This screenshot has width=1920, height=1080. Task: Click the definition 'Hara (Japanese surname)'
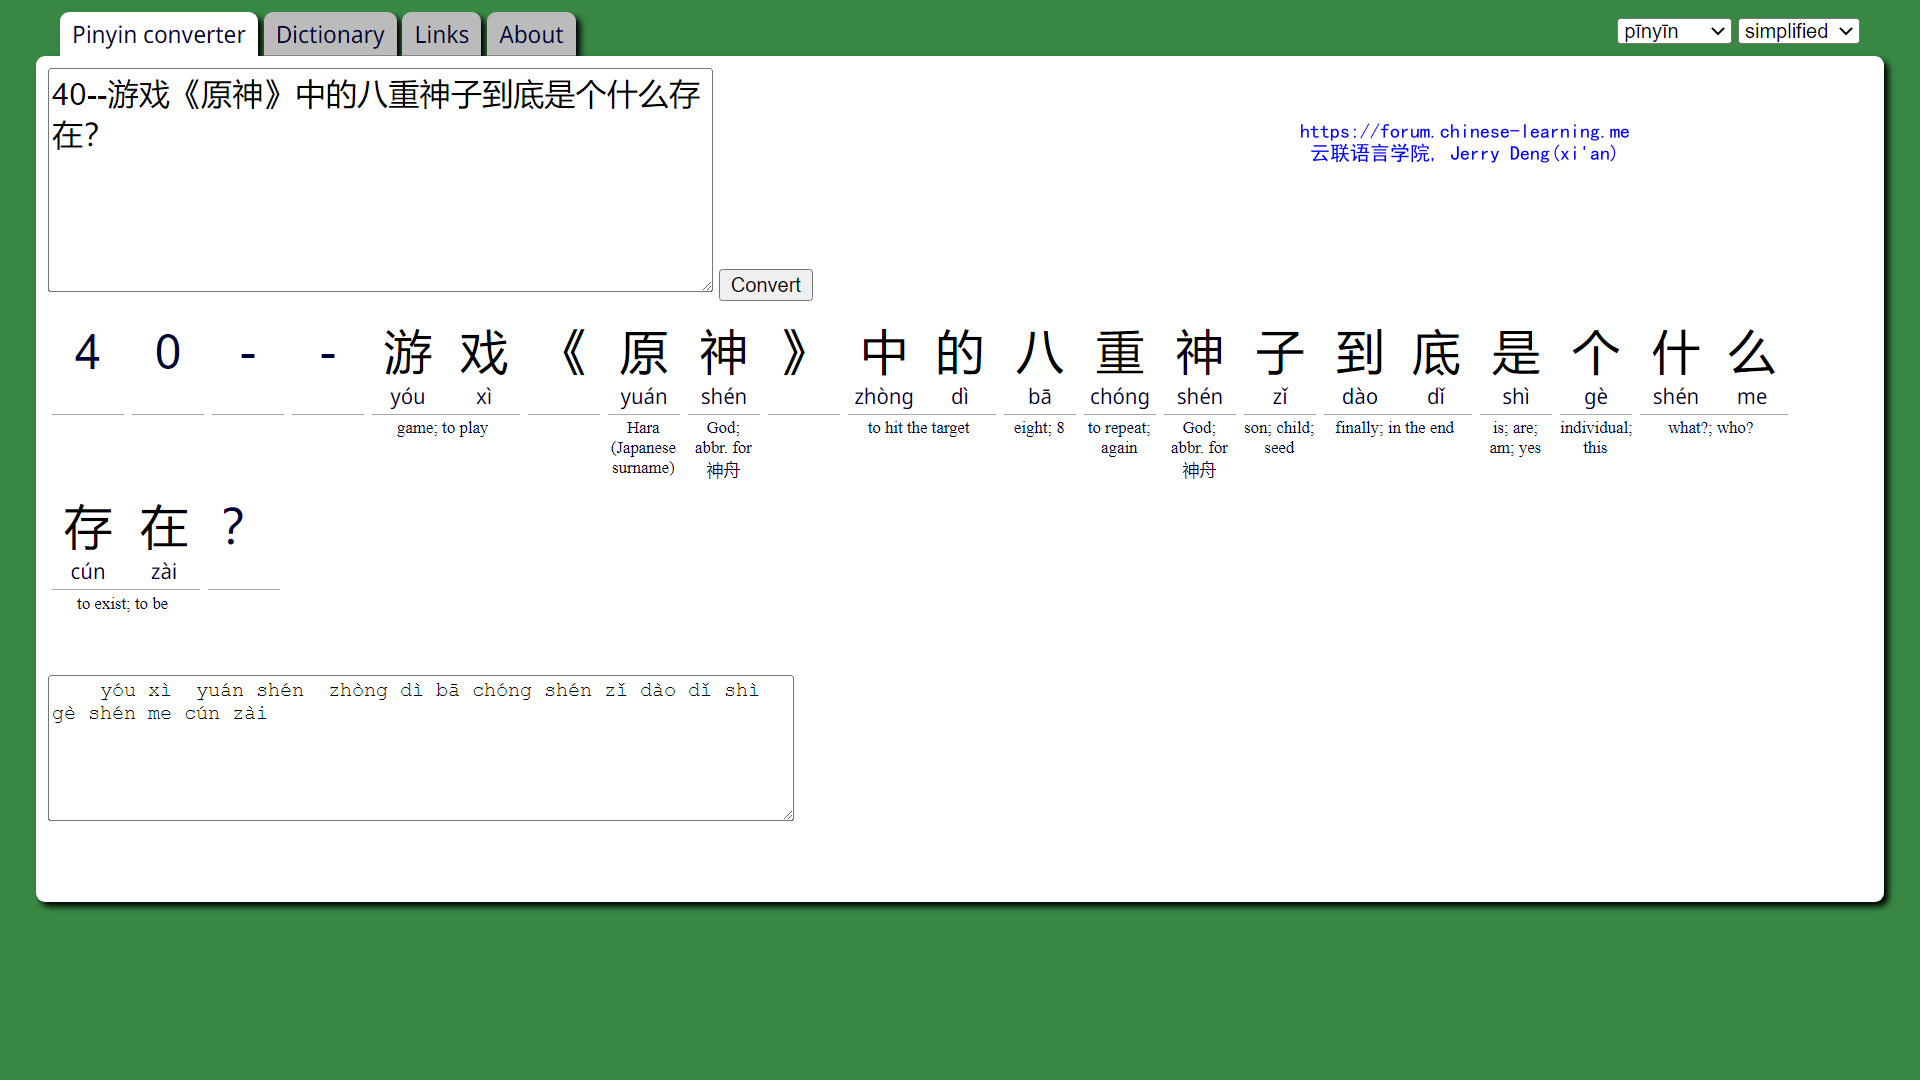click(x=643, y=448)
